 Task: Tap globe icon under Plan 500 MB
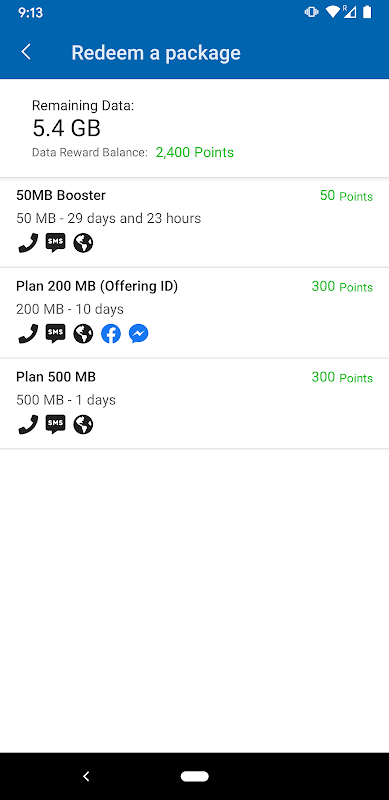[83, 424]
